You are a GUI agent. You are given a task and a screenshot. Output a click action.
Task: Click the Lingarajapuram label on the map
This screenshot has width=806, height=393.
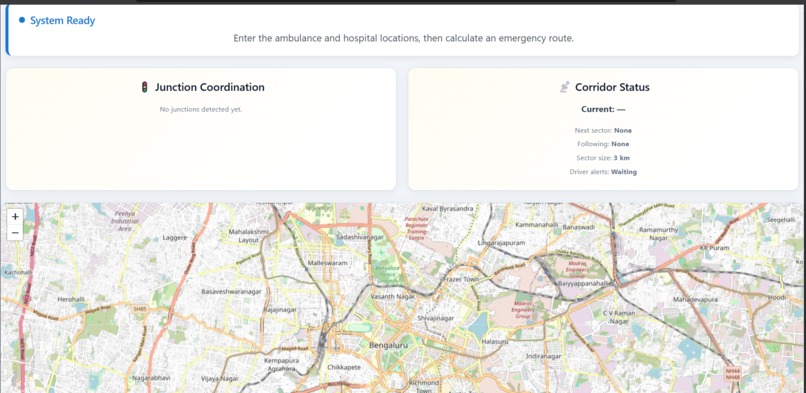(501, 242)
